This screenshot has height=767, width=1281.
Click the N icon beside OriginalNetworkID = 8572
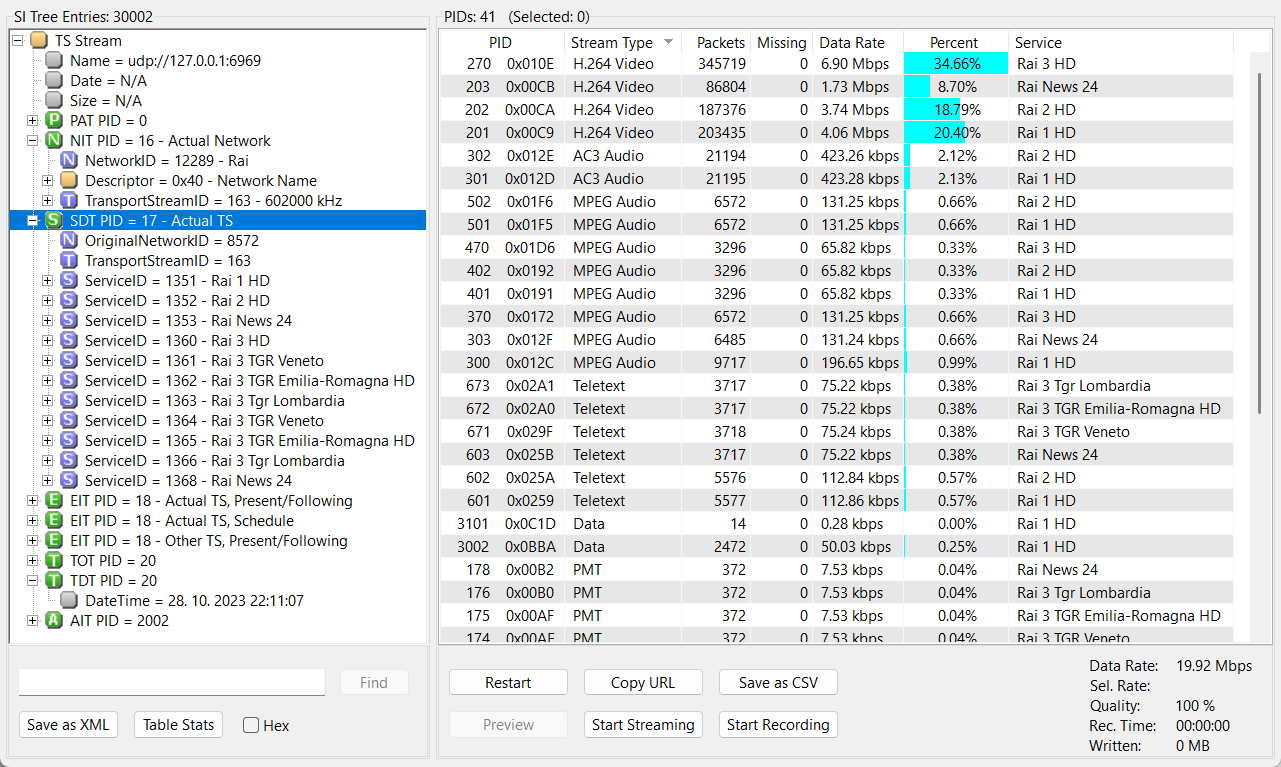coord(69,241)
